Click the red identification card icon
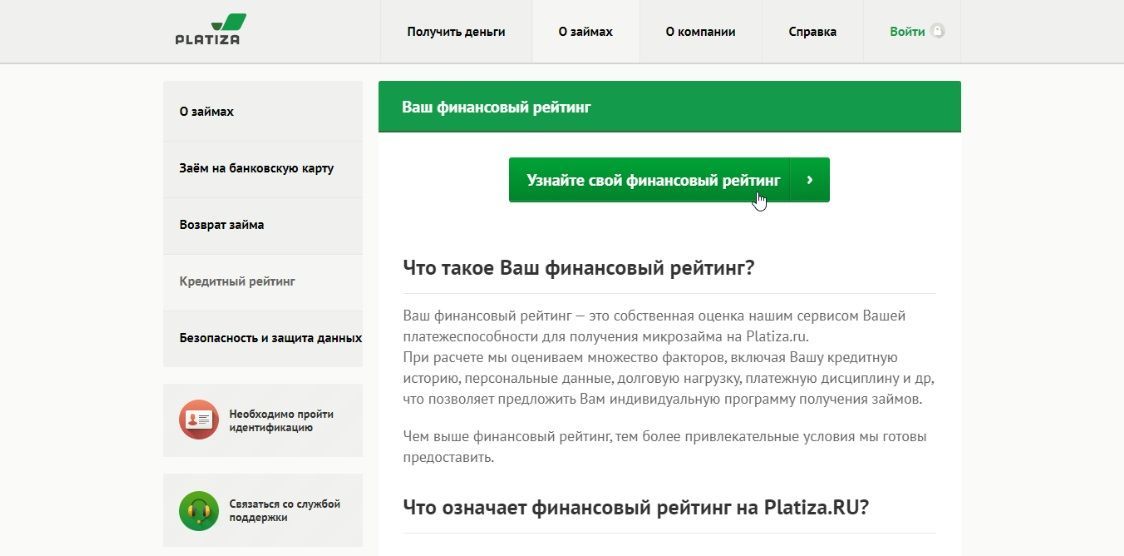 pyautogui.click(x=199, y=420)
